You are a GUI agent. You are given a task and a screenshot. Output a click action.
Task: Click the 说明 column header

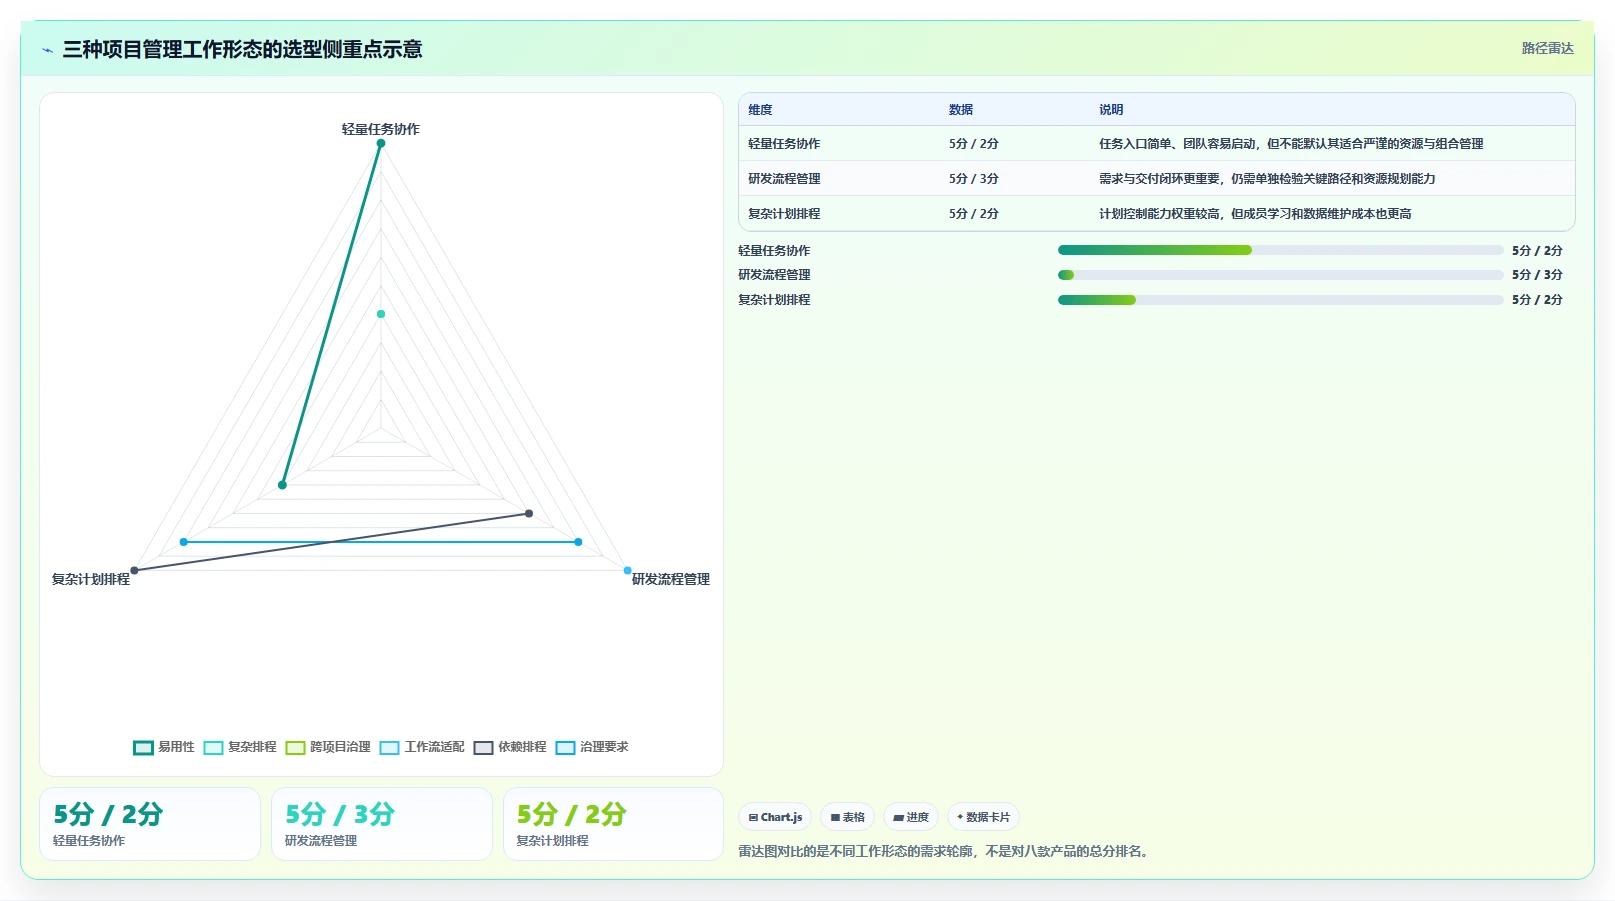click(1111, 110)
